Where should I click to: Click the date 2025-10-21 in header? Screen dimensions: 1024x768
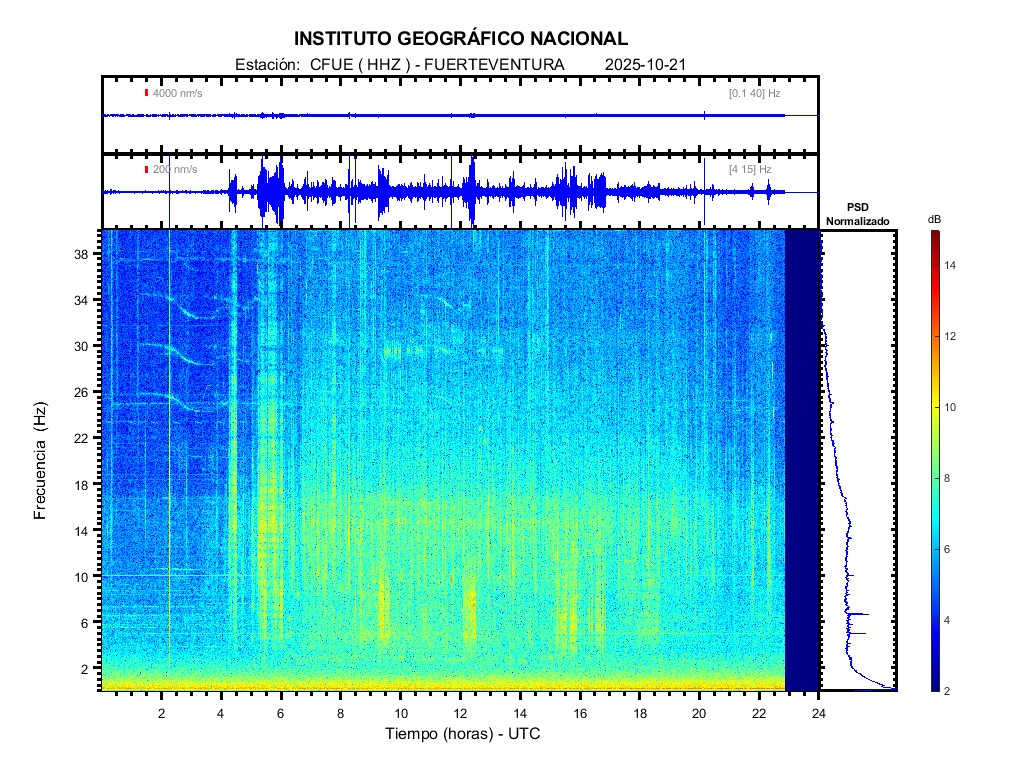click(x=645, y=65)
